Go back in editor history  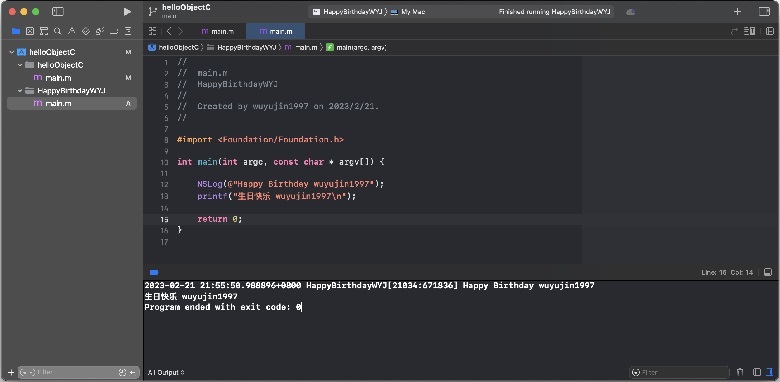169,31
